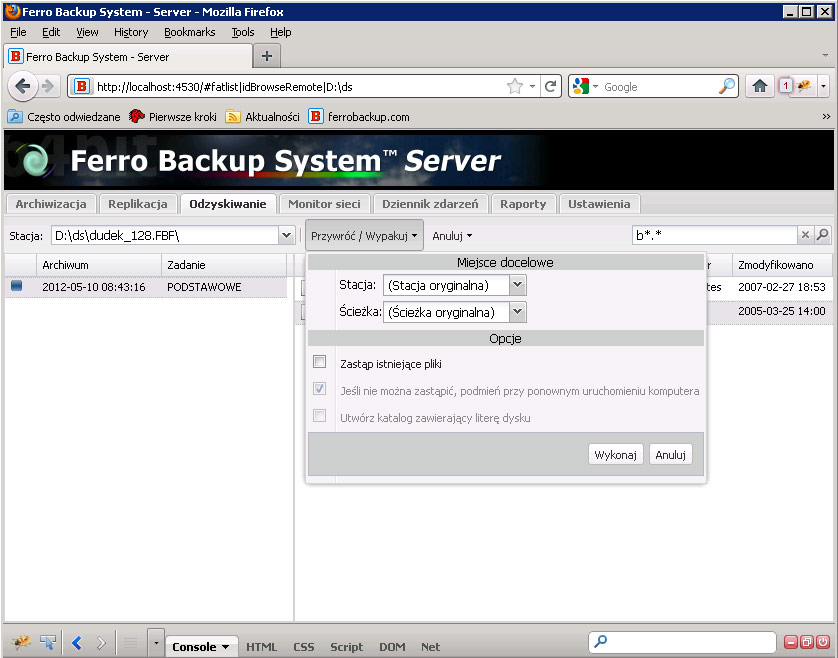Switch to the Archiwizacja tab
The height and width of the screenshot is (658, 838).
point(51,203)
